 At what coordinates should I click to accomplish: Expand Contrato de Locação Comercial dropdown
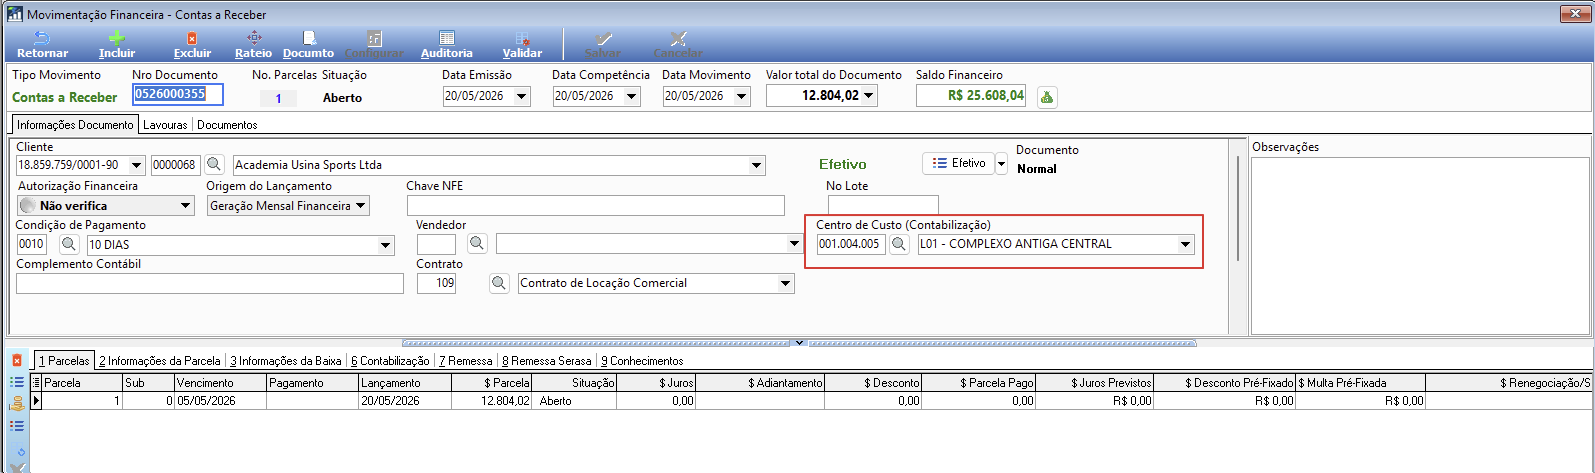[x=785, y=284]
